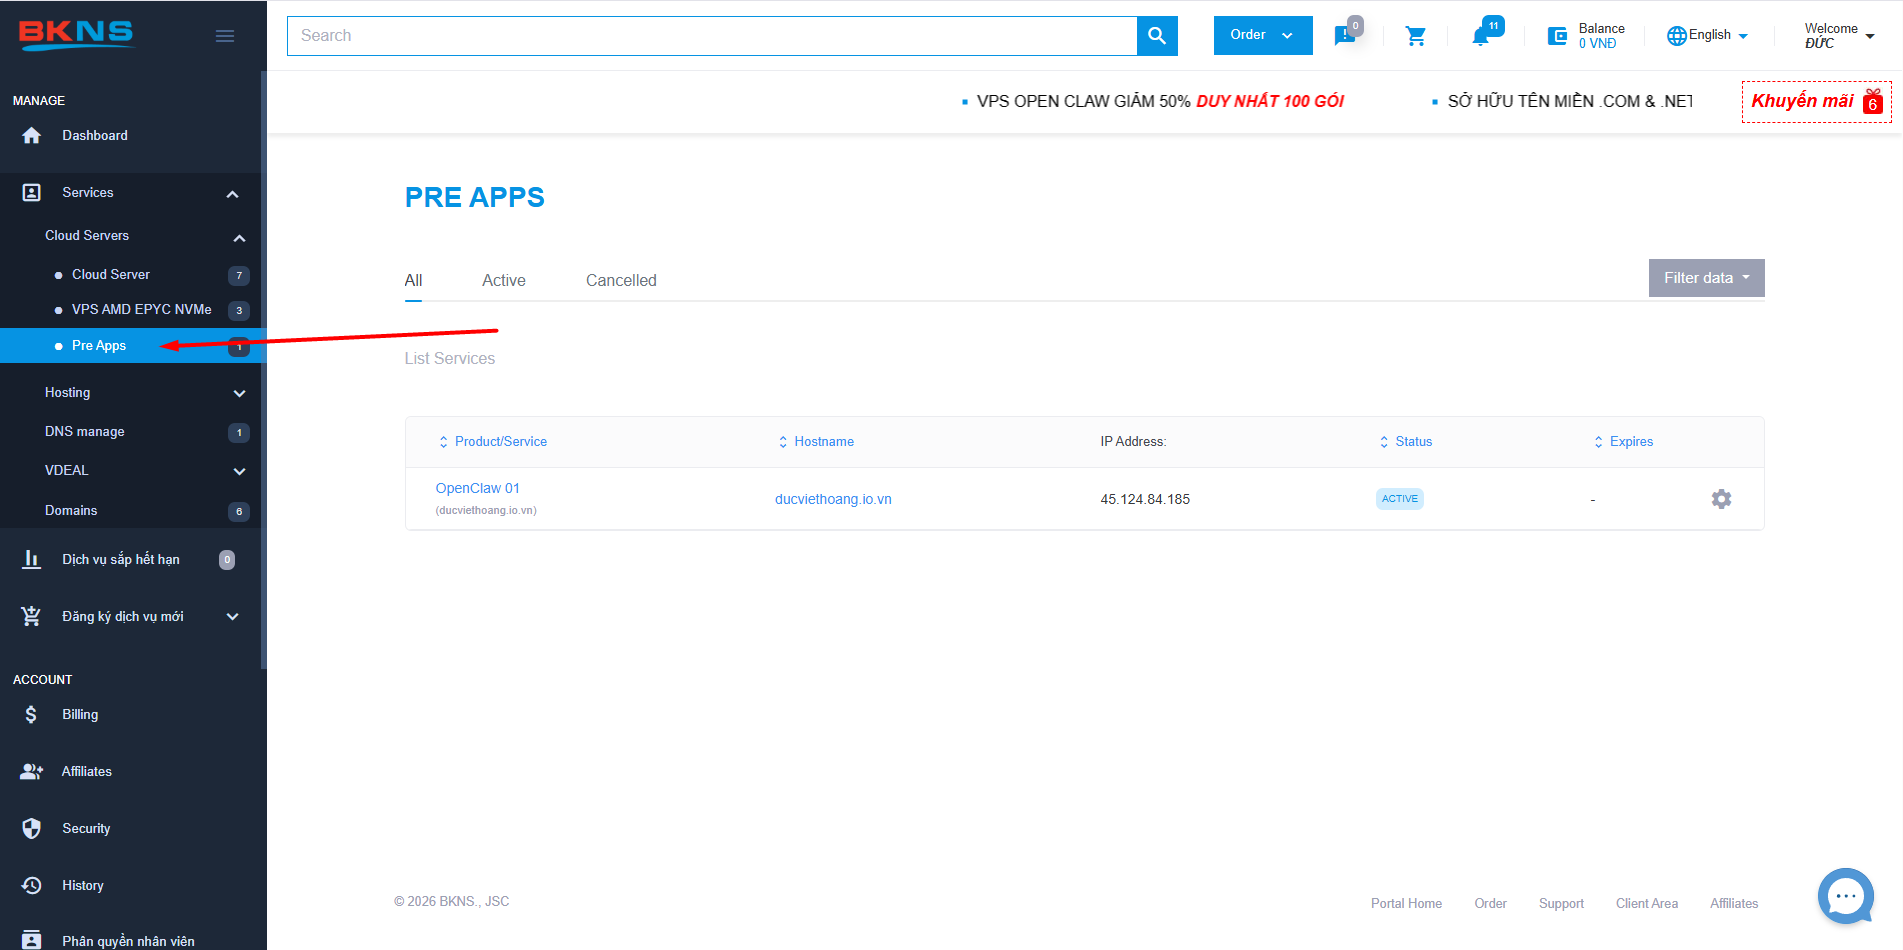The image size is (1903, 950).
Task: Click the Đăng ký dịch vụ mới cart icon
Action: click(32, 617)
